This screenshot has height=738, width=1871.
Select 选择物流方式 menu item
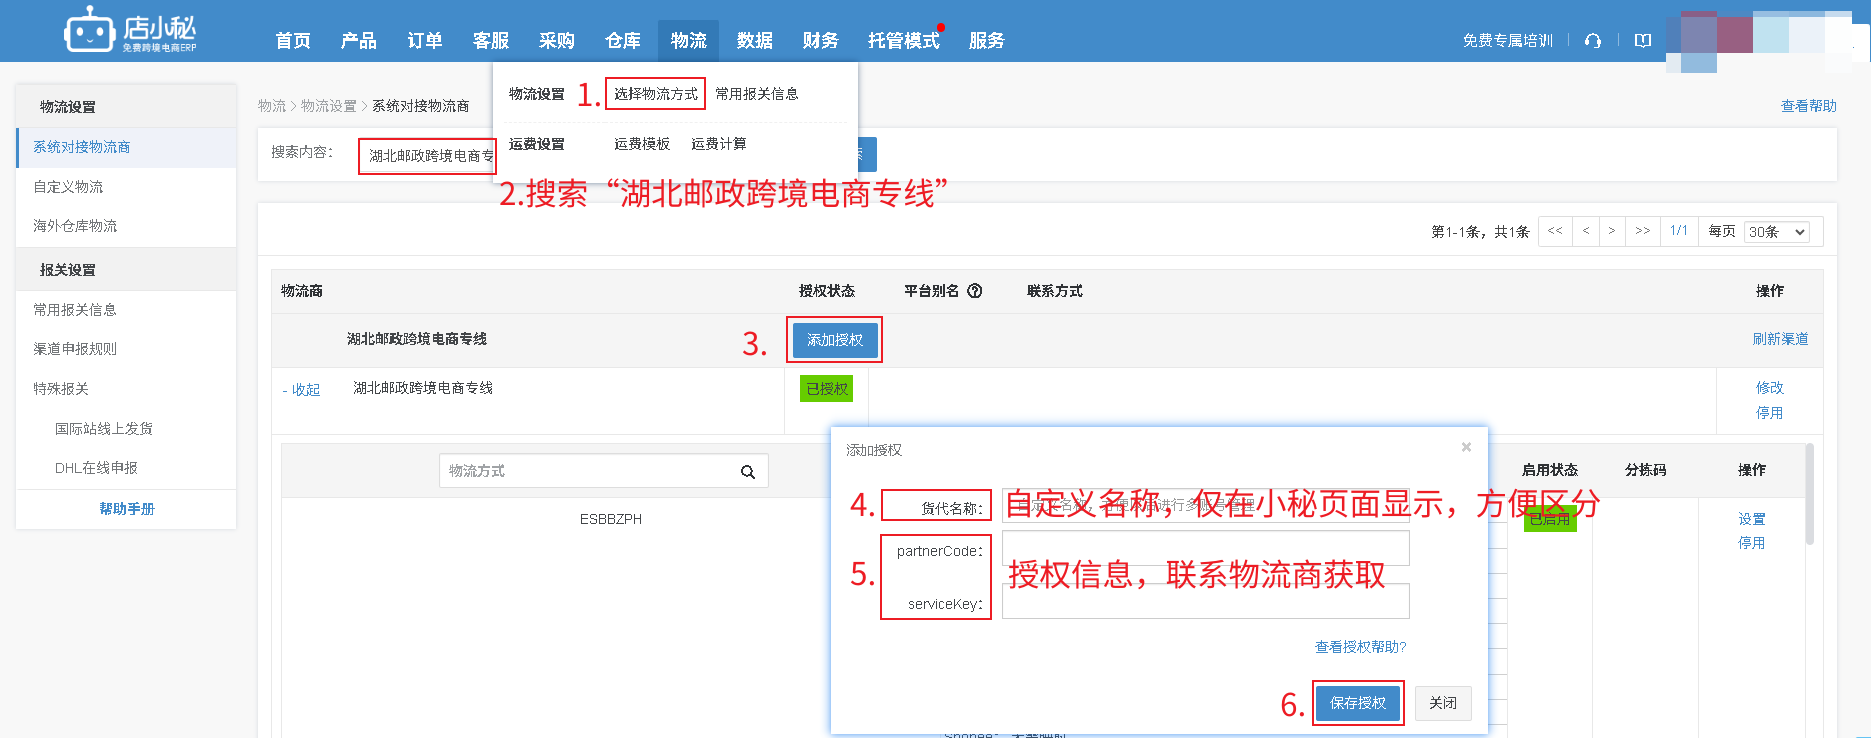[655, 94]
